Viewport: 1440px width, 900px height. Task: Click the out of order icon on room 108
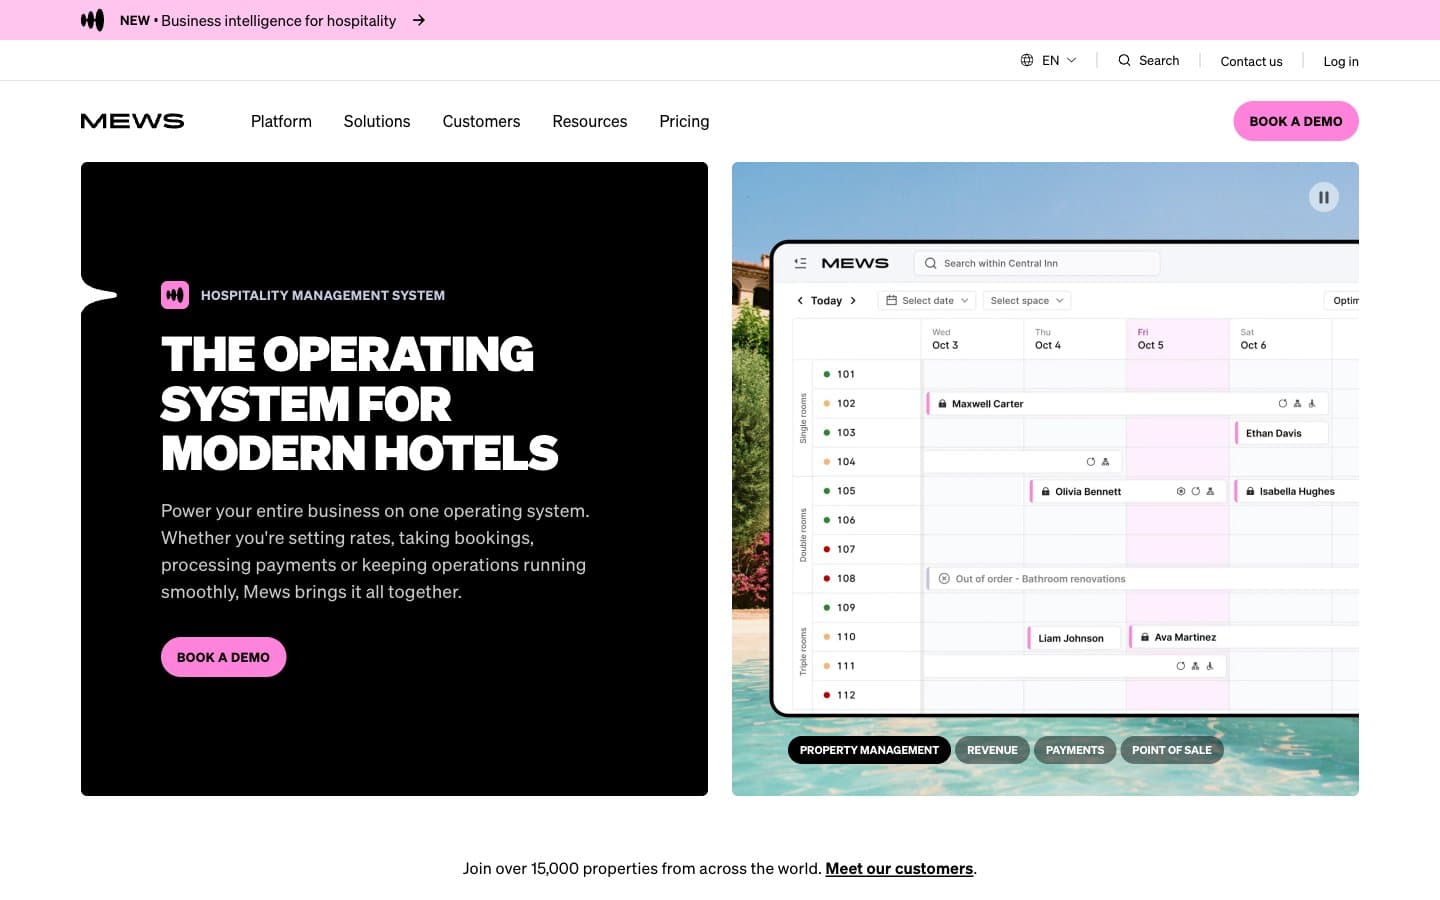pos(944,579)
